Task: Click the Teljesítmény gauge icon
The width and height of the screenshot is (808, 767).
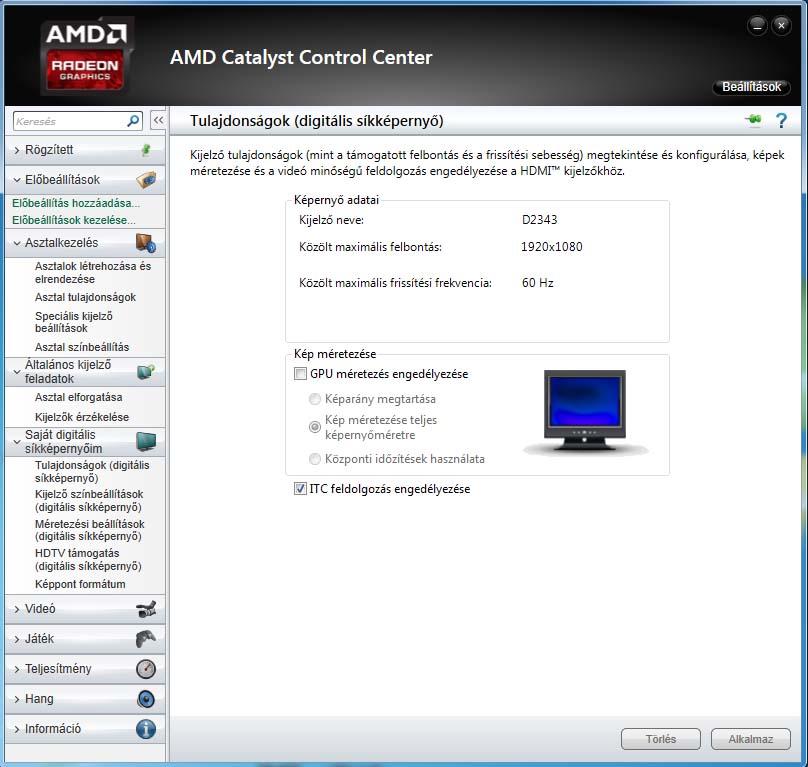Action: point(146,669)
